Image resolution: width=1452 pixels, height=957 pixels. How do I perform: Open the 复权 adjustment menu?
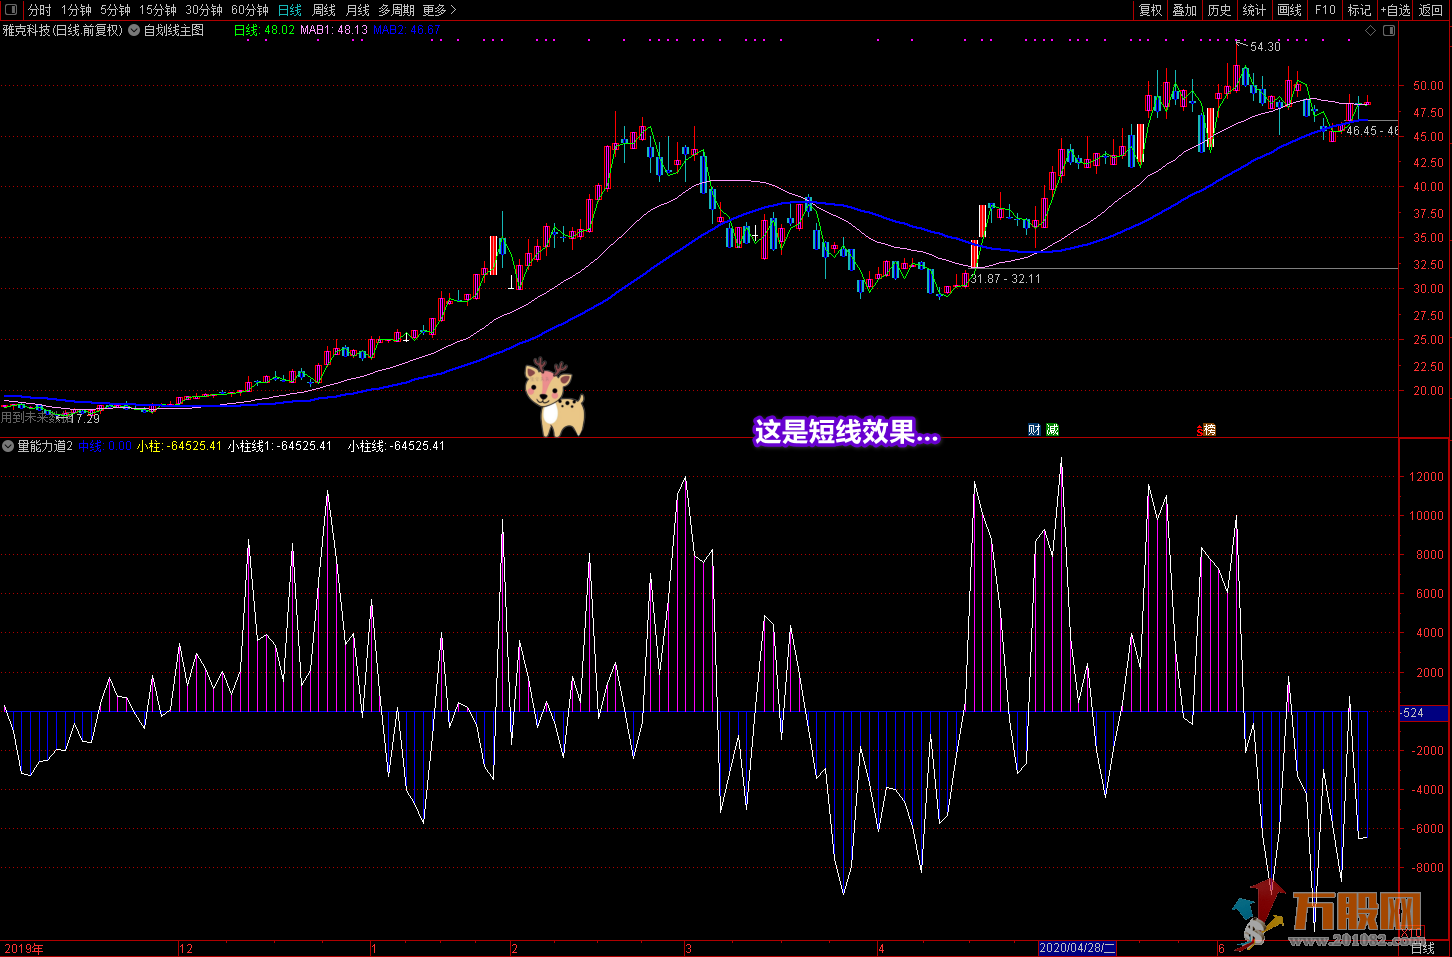coord(1151,10)
